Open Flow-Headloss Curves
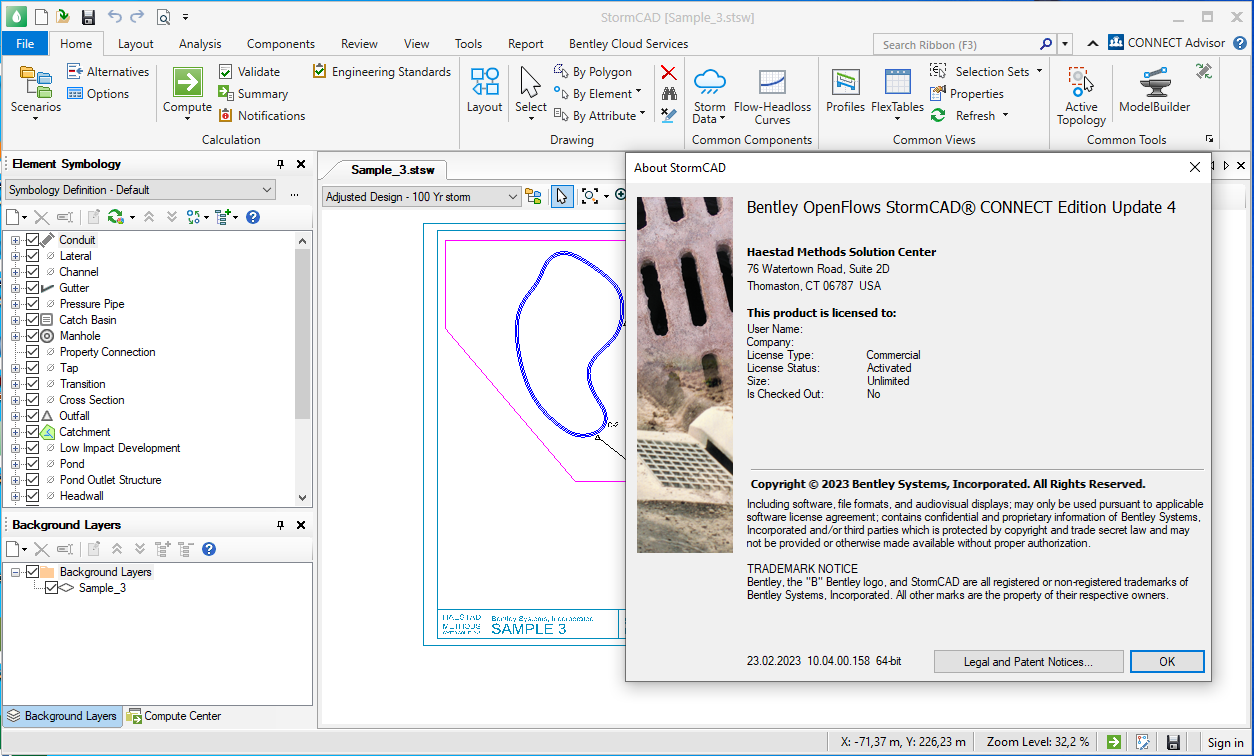 (x=772, y=84)
